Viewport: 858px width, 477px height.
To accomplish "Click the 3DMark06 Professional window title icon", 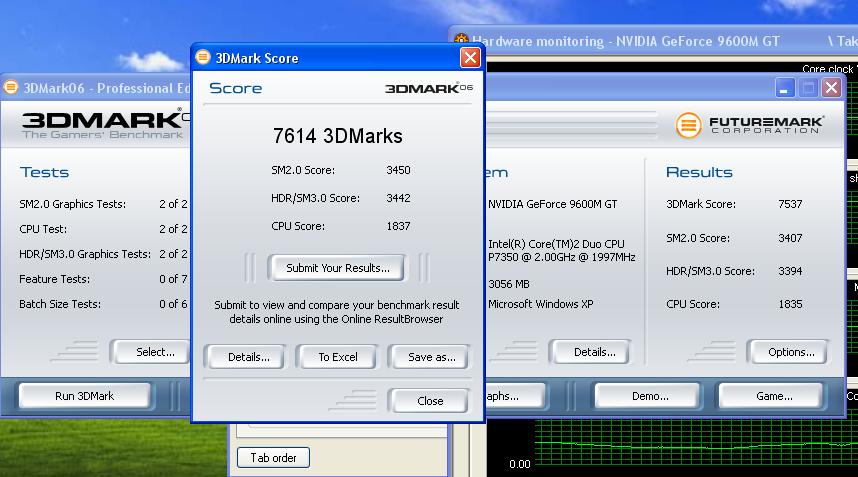I will (x=11, y=87).
